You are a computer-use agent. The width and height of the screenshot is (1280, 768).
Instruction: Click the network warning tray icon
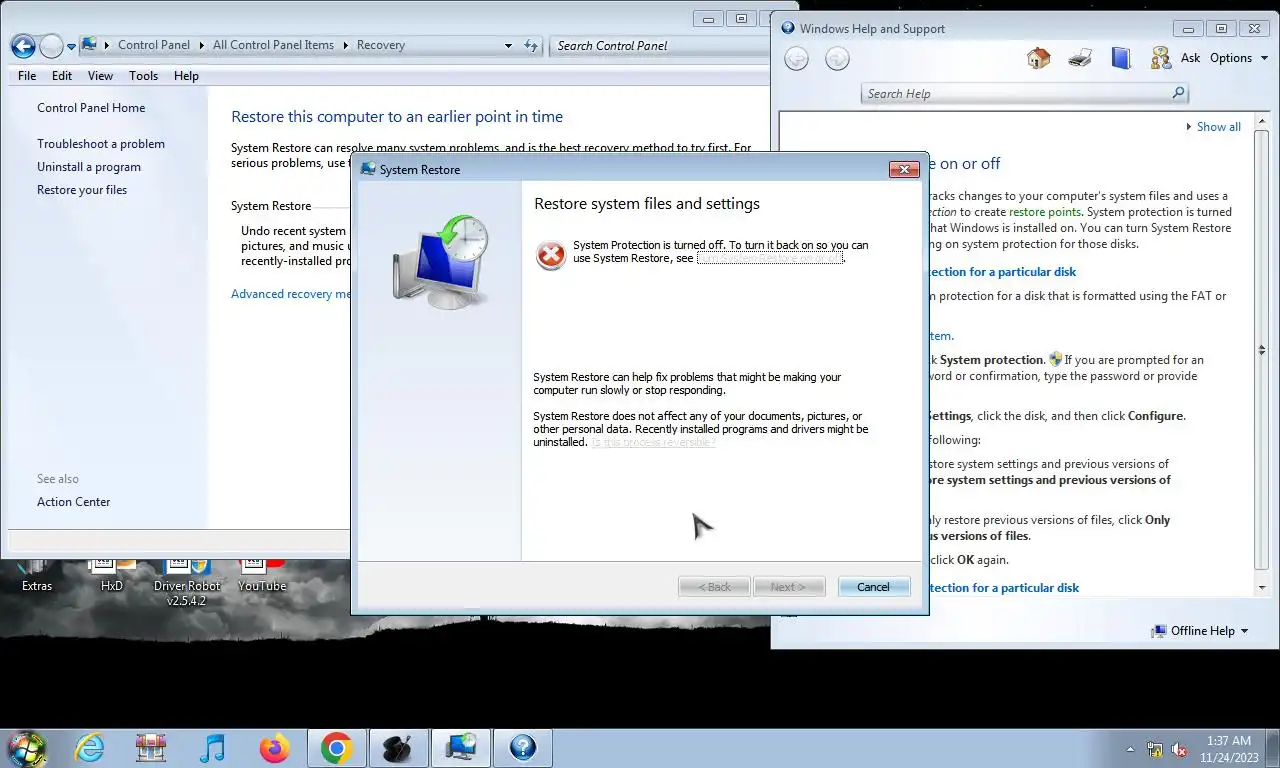click(1155, 749)
